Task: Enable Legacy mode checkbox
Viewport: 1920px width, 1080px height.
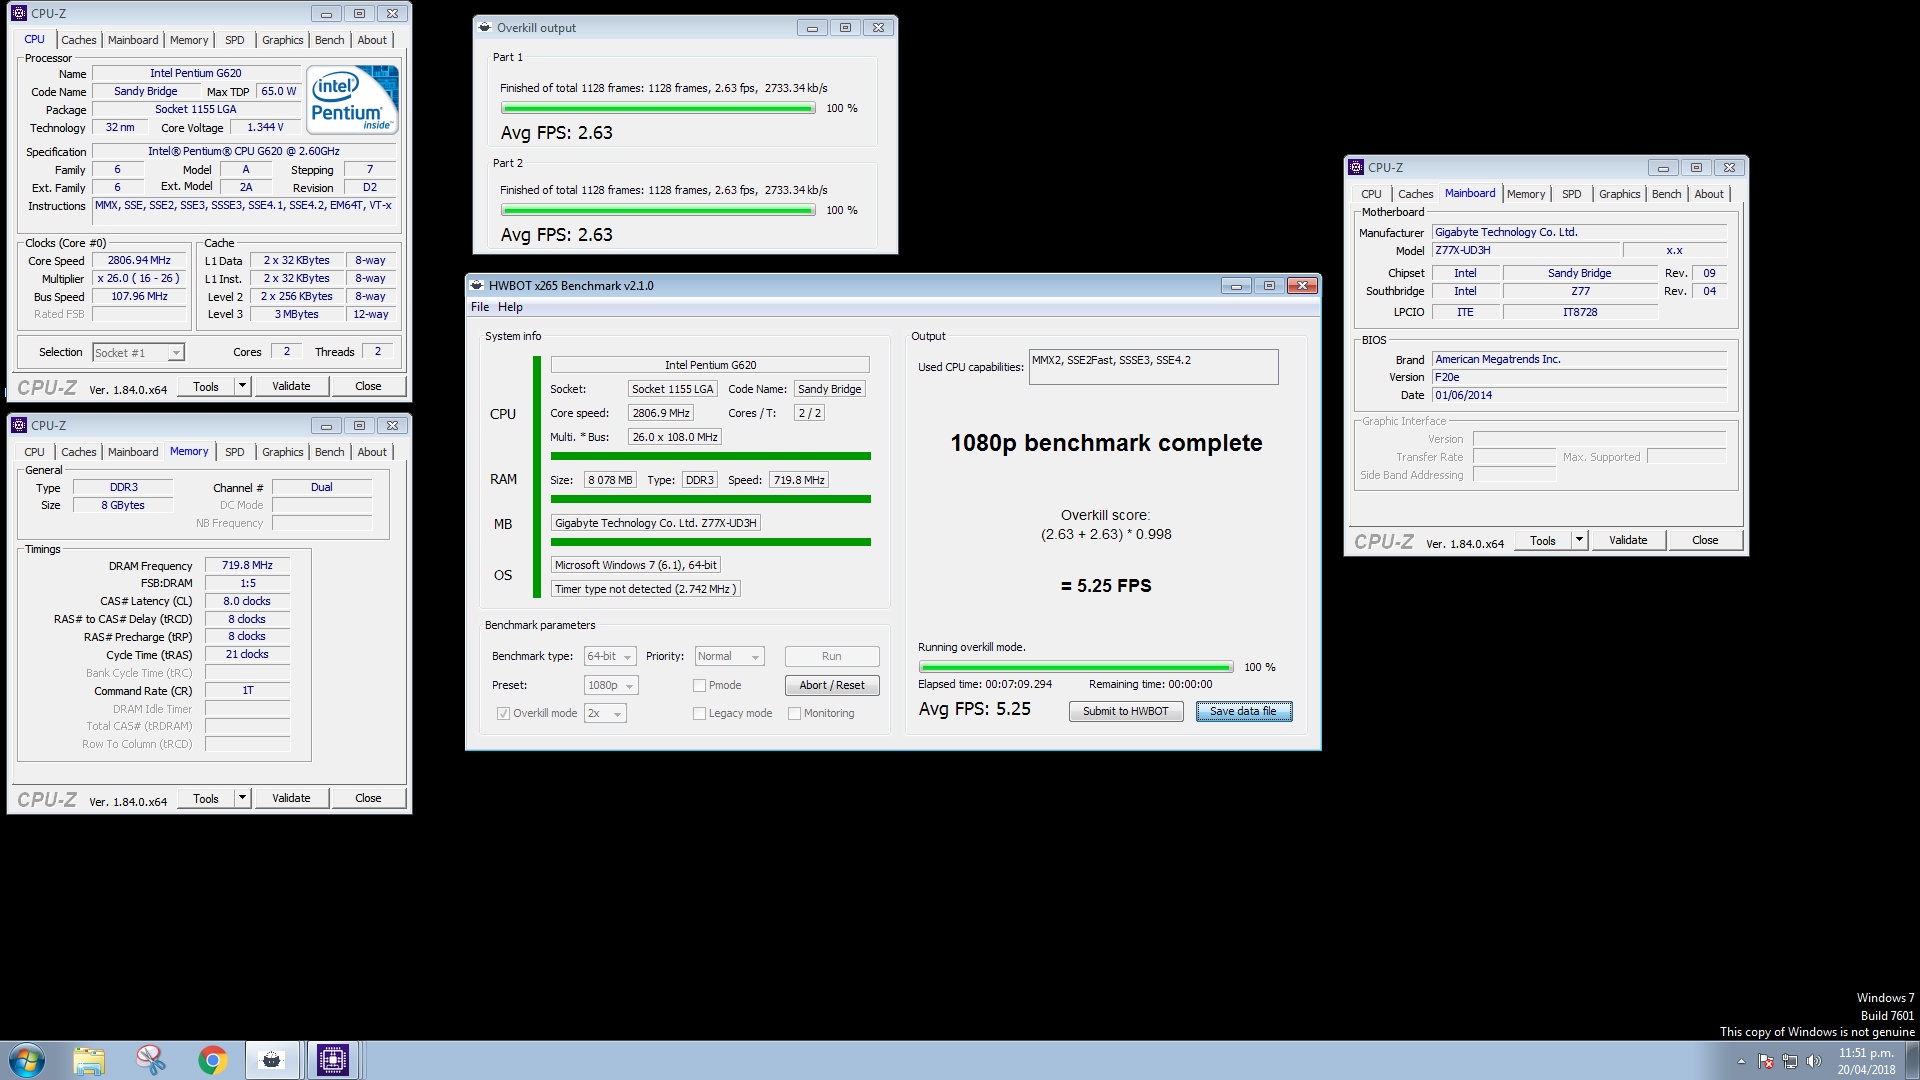Action: tap(699, 713)
